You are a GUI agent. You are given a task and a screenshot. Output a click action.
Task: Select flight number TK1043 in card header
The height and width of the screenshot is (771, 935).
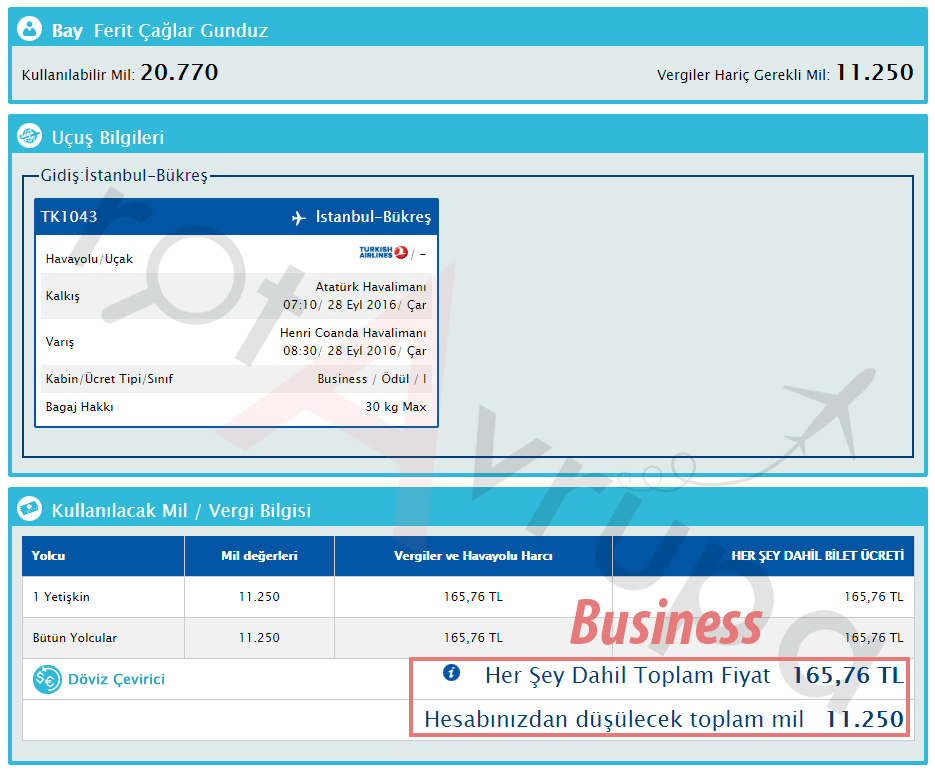point(69,217)
